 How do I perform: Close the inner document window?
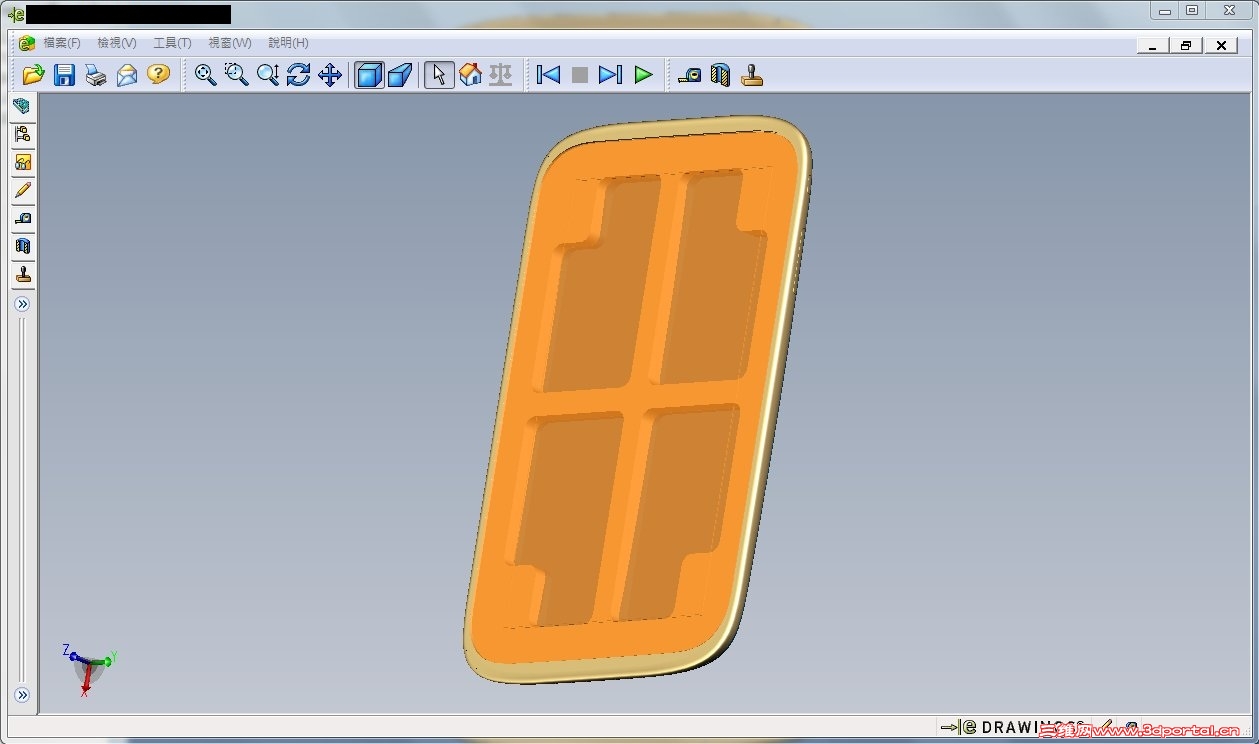pyautogui.click(x=1221, y=46)
